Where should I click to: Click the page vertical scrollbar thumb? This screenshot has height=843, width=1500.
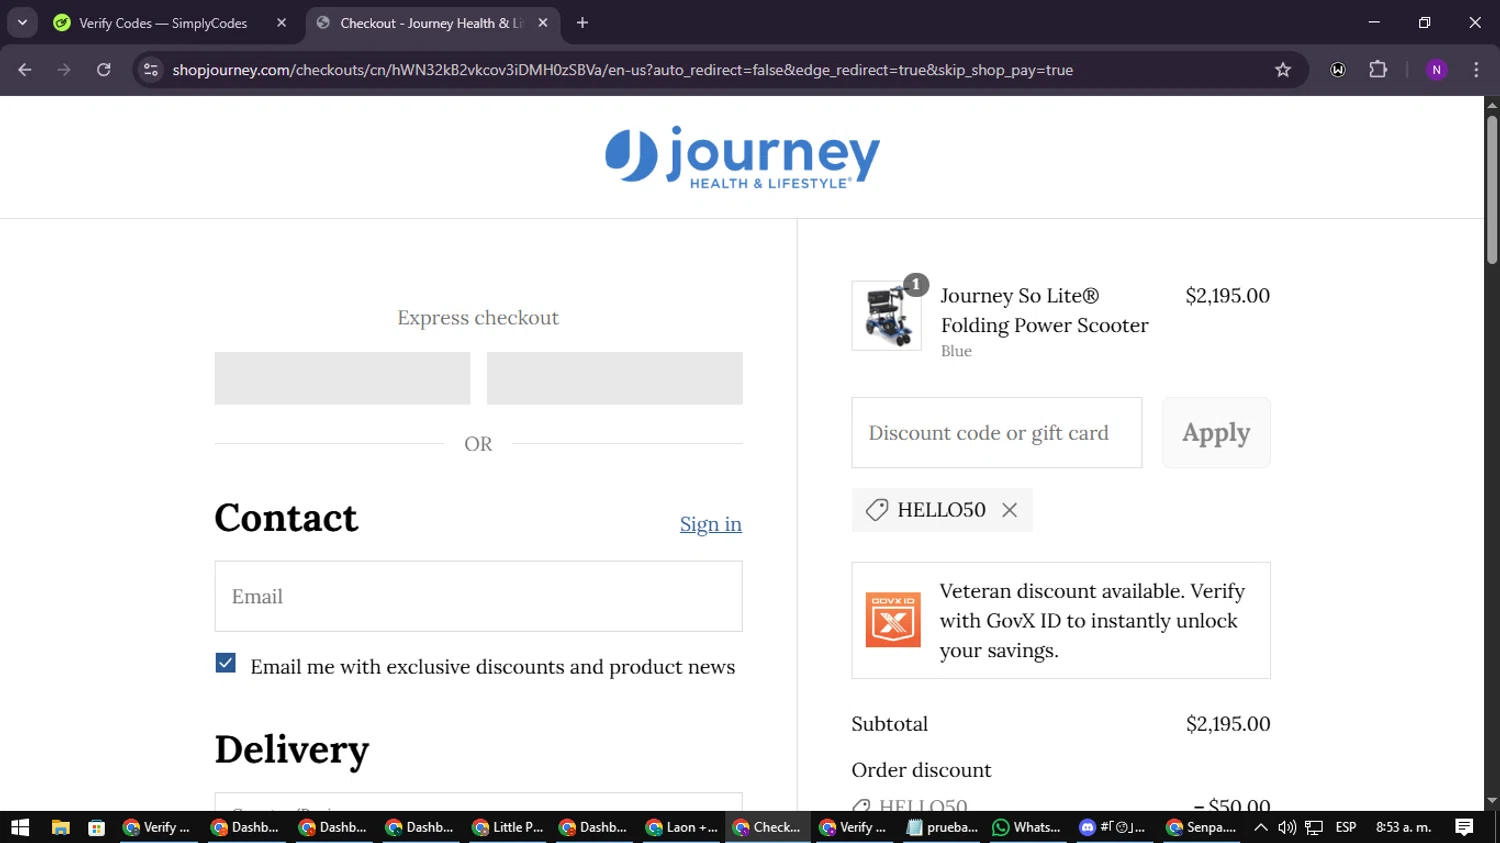click(x=1492, y=190)
